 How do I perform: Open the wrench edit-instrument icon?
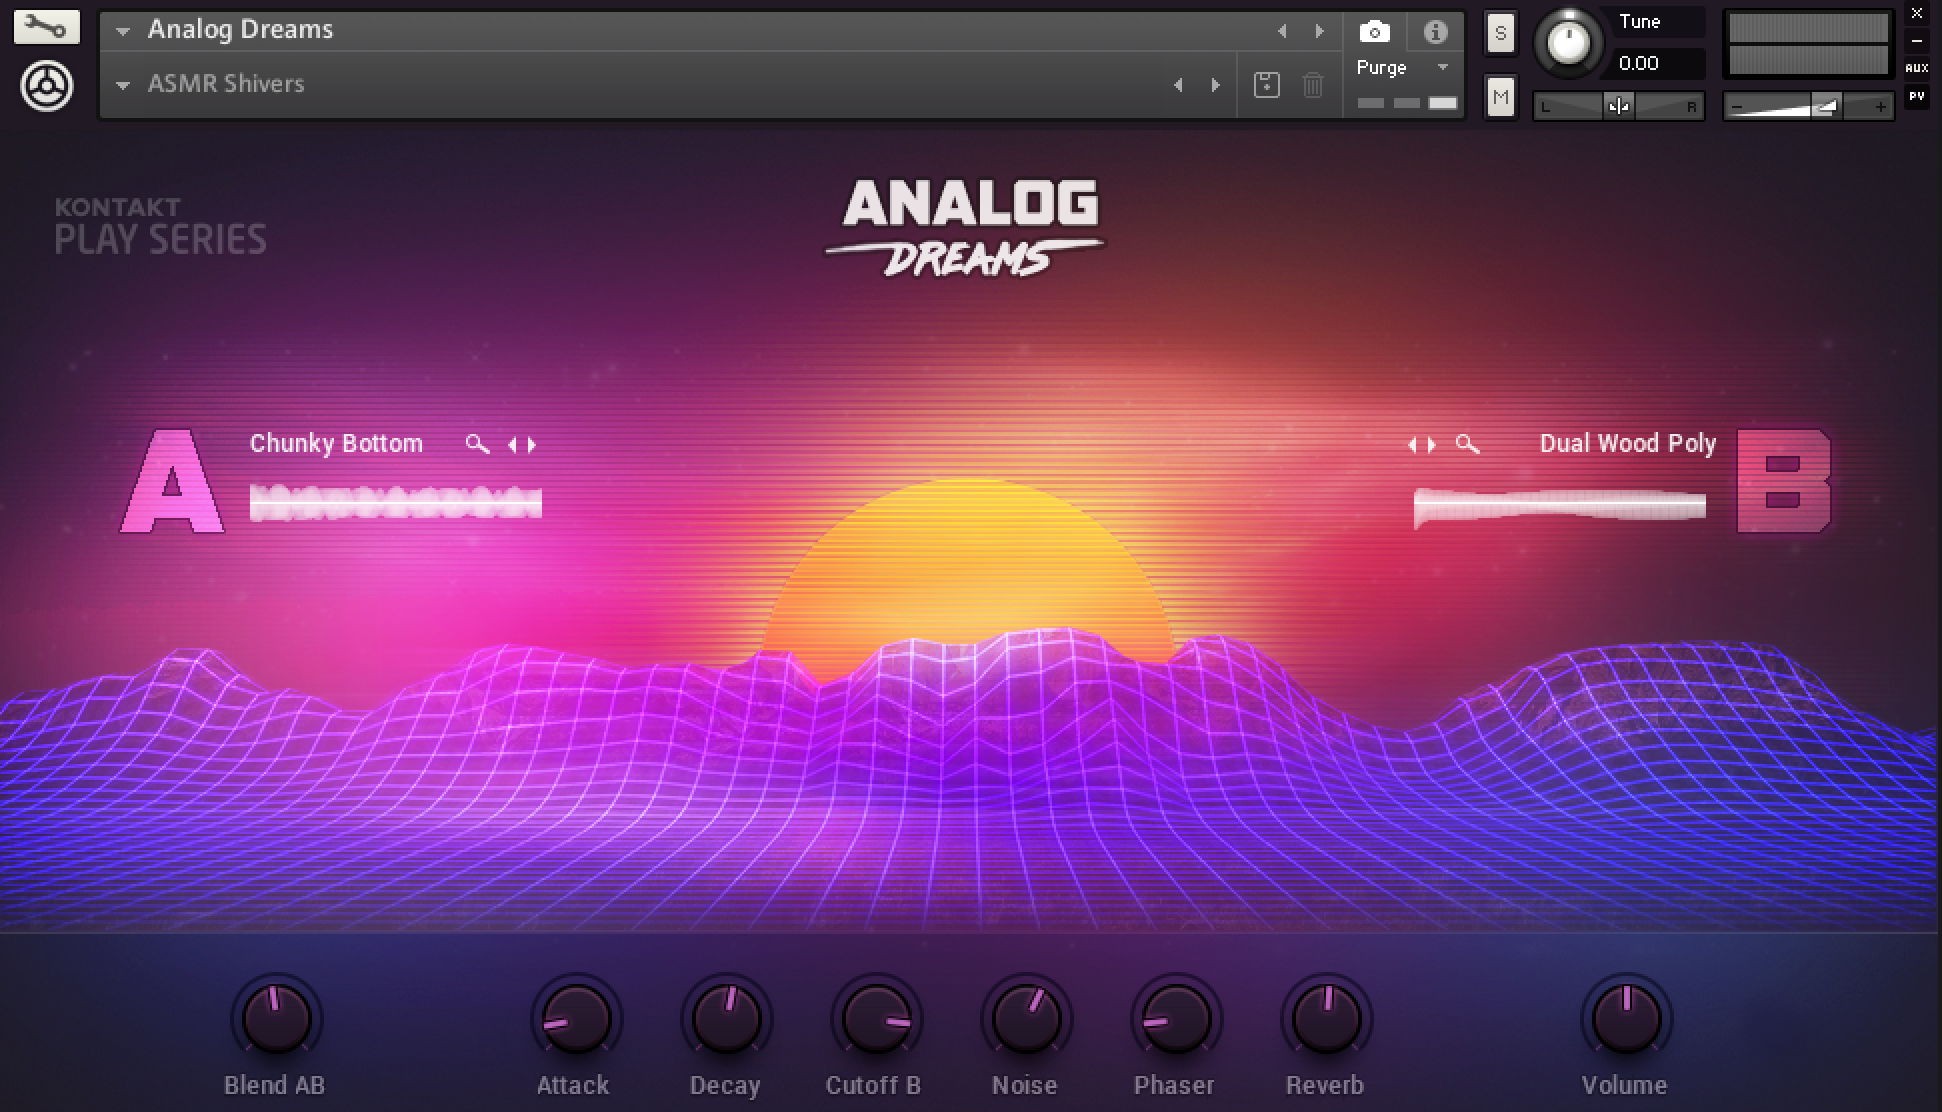[45, 26]
